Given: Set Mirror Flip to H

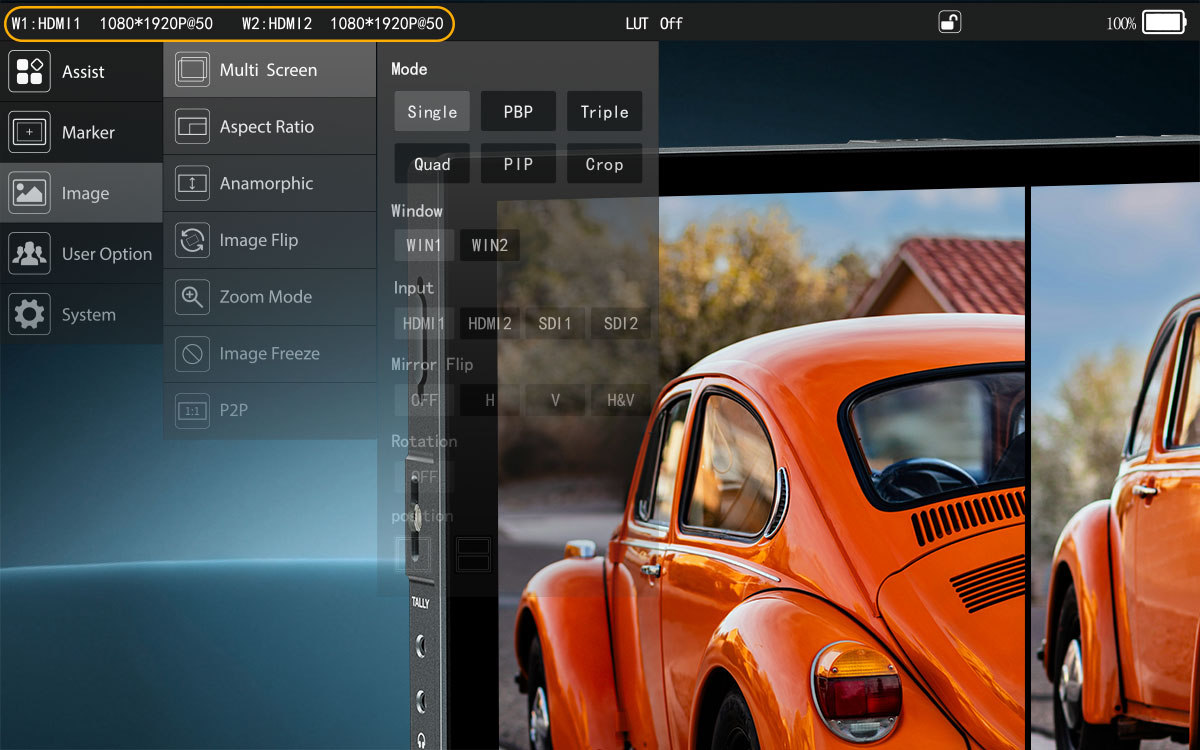Looking at the screenshot, I should [x=490, y=400].
